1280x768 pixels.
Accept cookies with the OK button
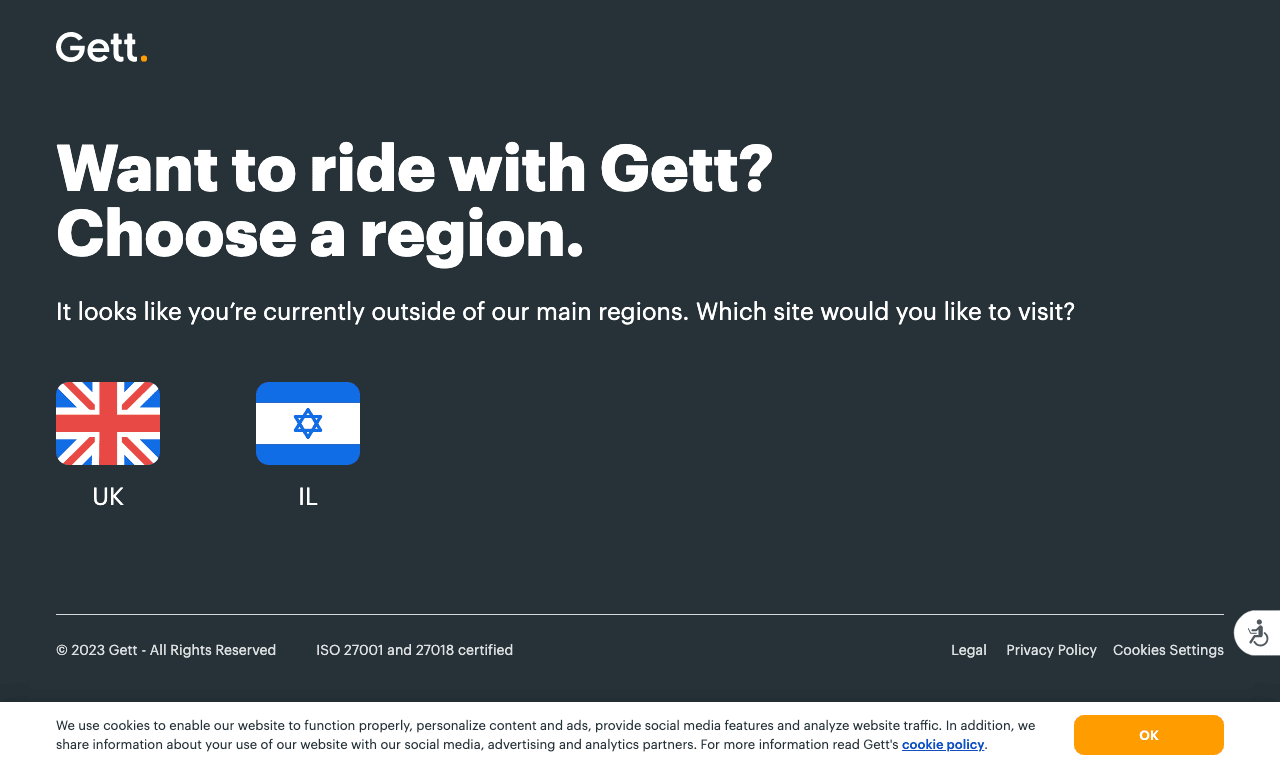[1149, 735]
